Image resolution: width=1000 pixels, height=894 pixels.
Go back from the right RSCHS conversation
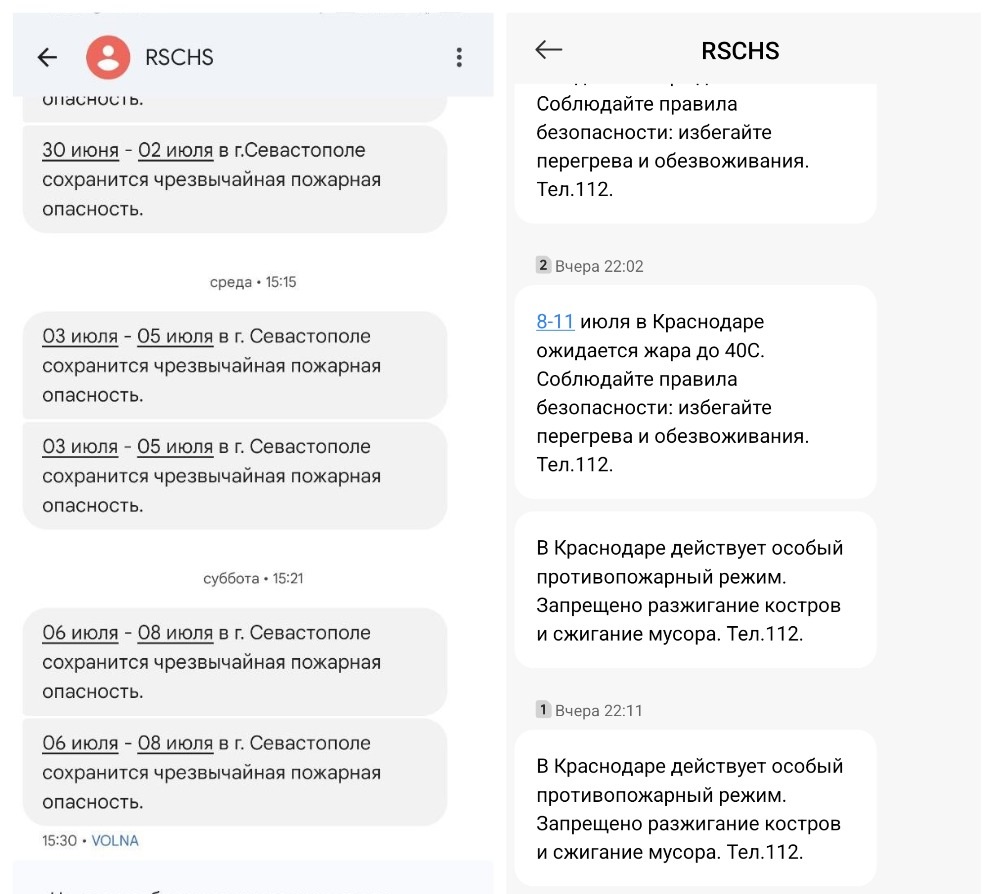549,51
